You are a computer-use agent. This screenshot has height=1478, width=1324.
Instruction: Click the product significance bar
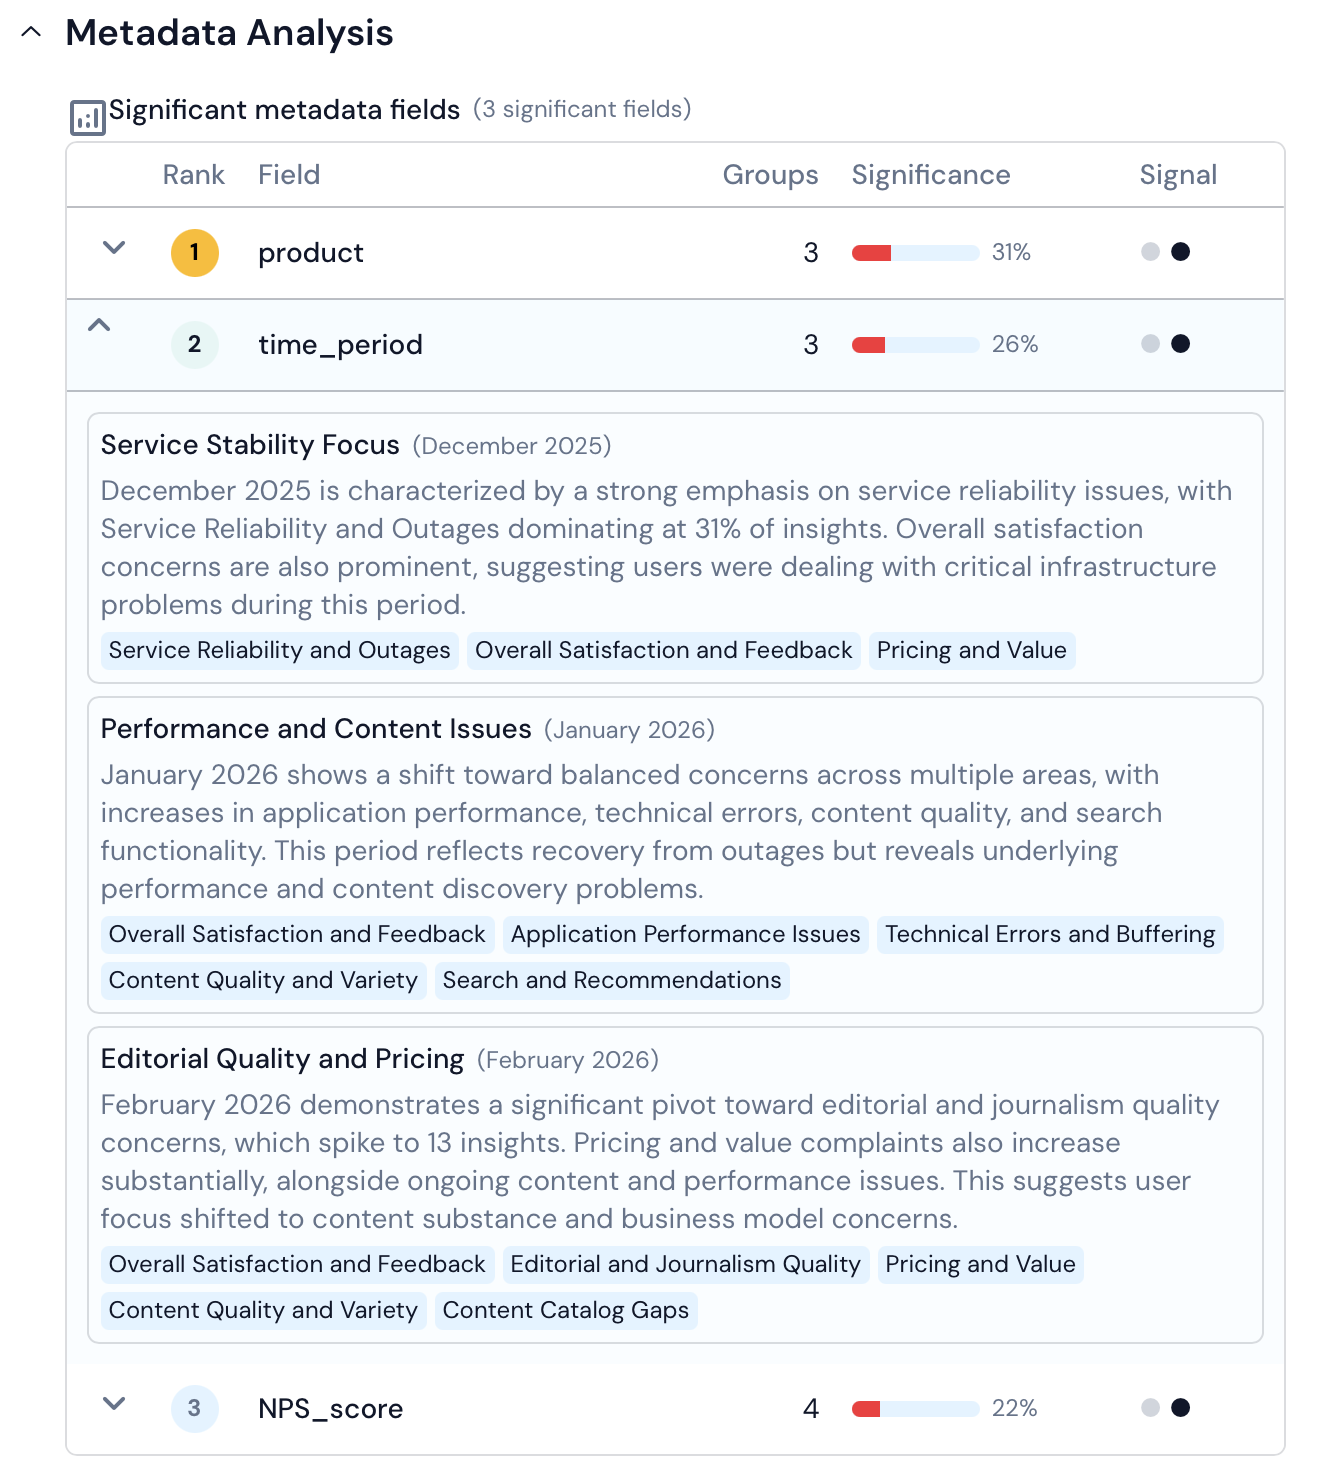tap(915, 253)
